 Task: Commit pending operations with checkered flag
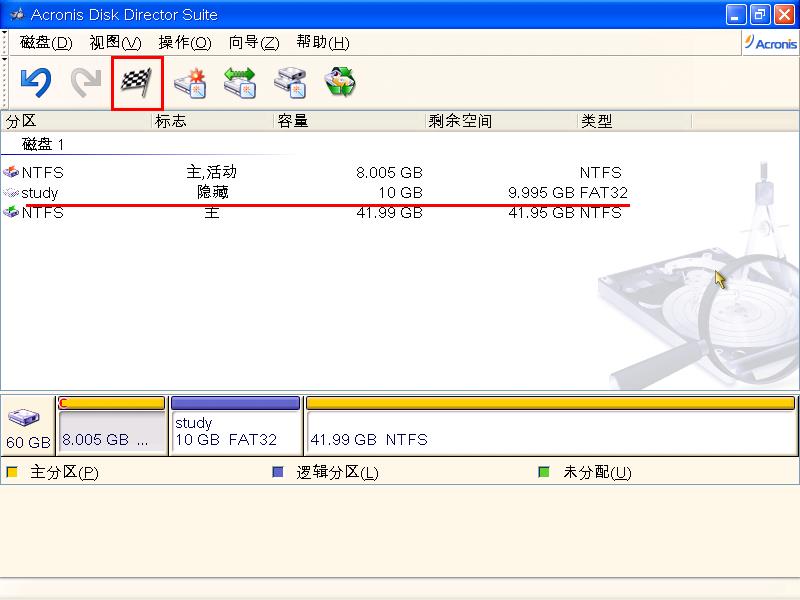pyautogui.click(x=137, y=82)
